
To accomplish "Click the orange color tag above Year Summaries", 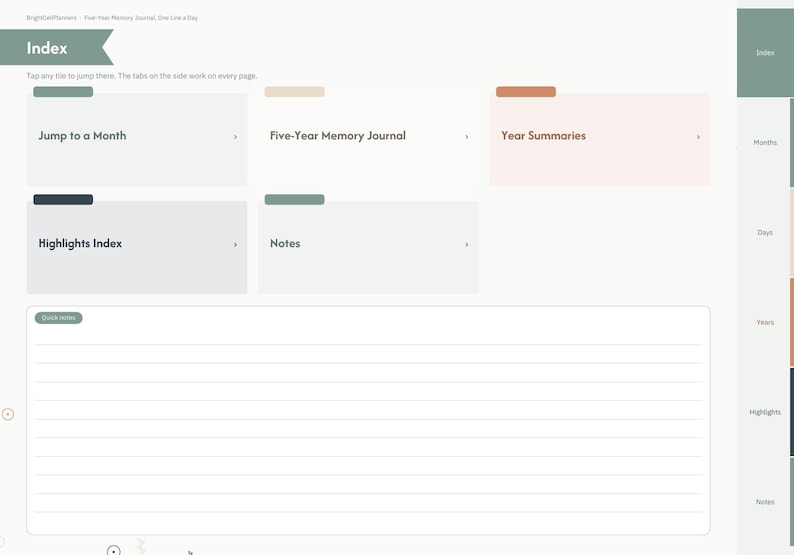I will (x=526, y=92).
